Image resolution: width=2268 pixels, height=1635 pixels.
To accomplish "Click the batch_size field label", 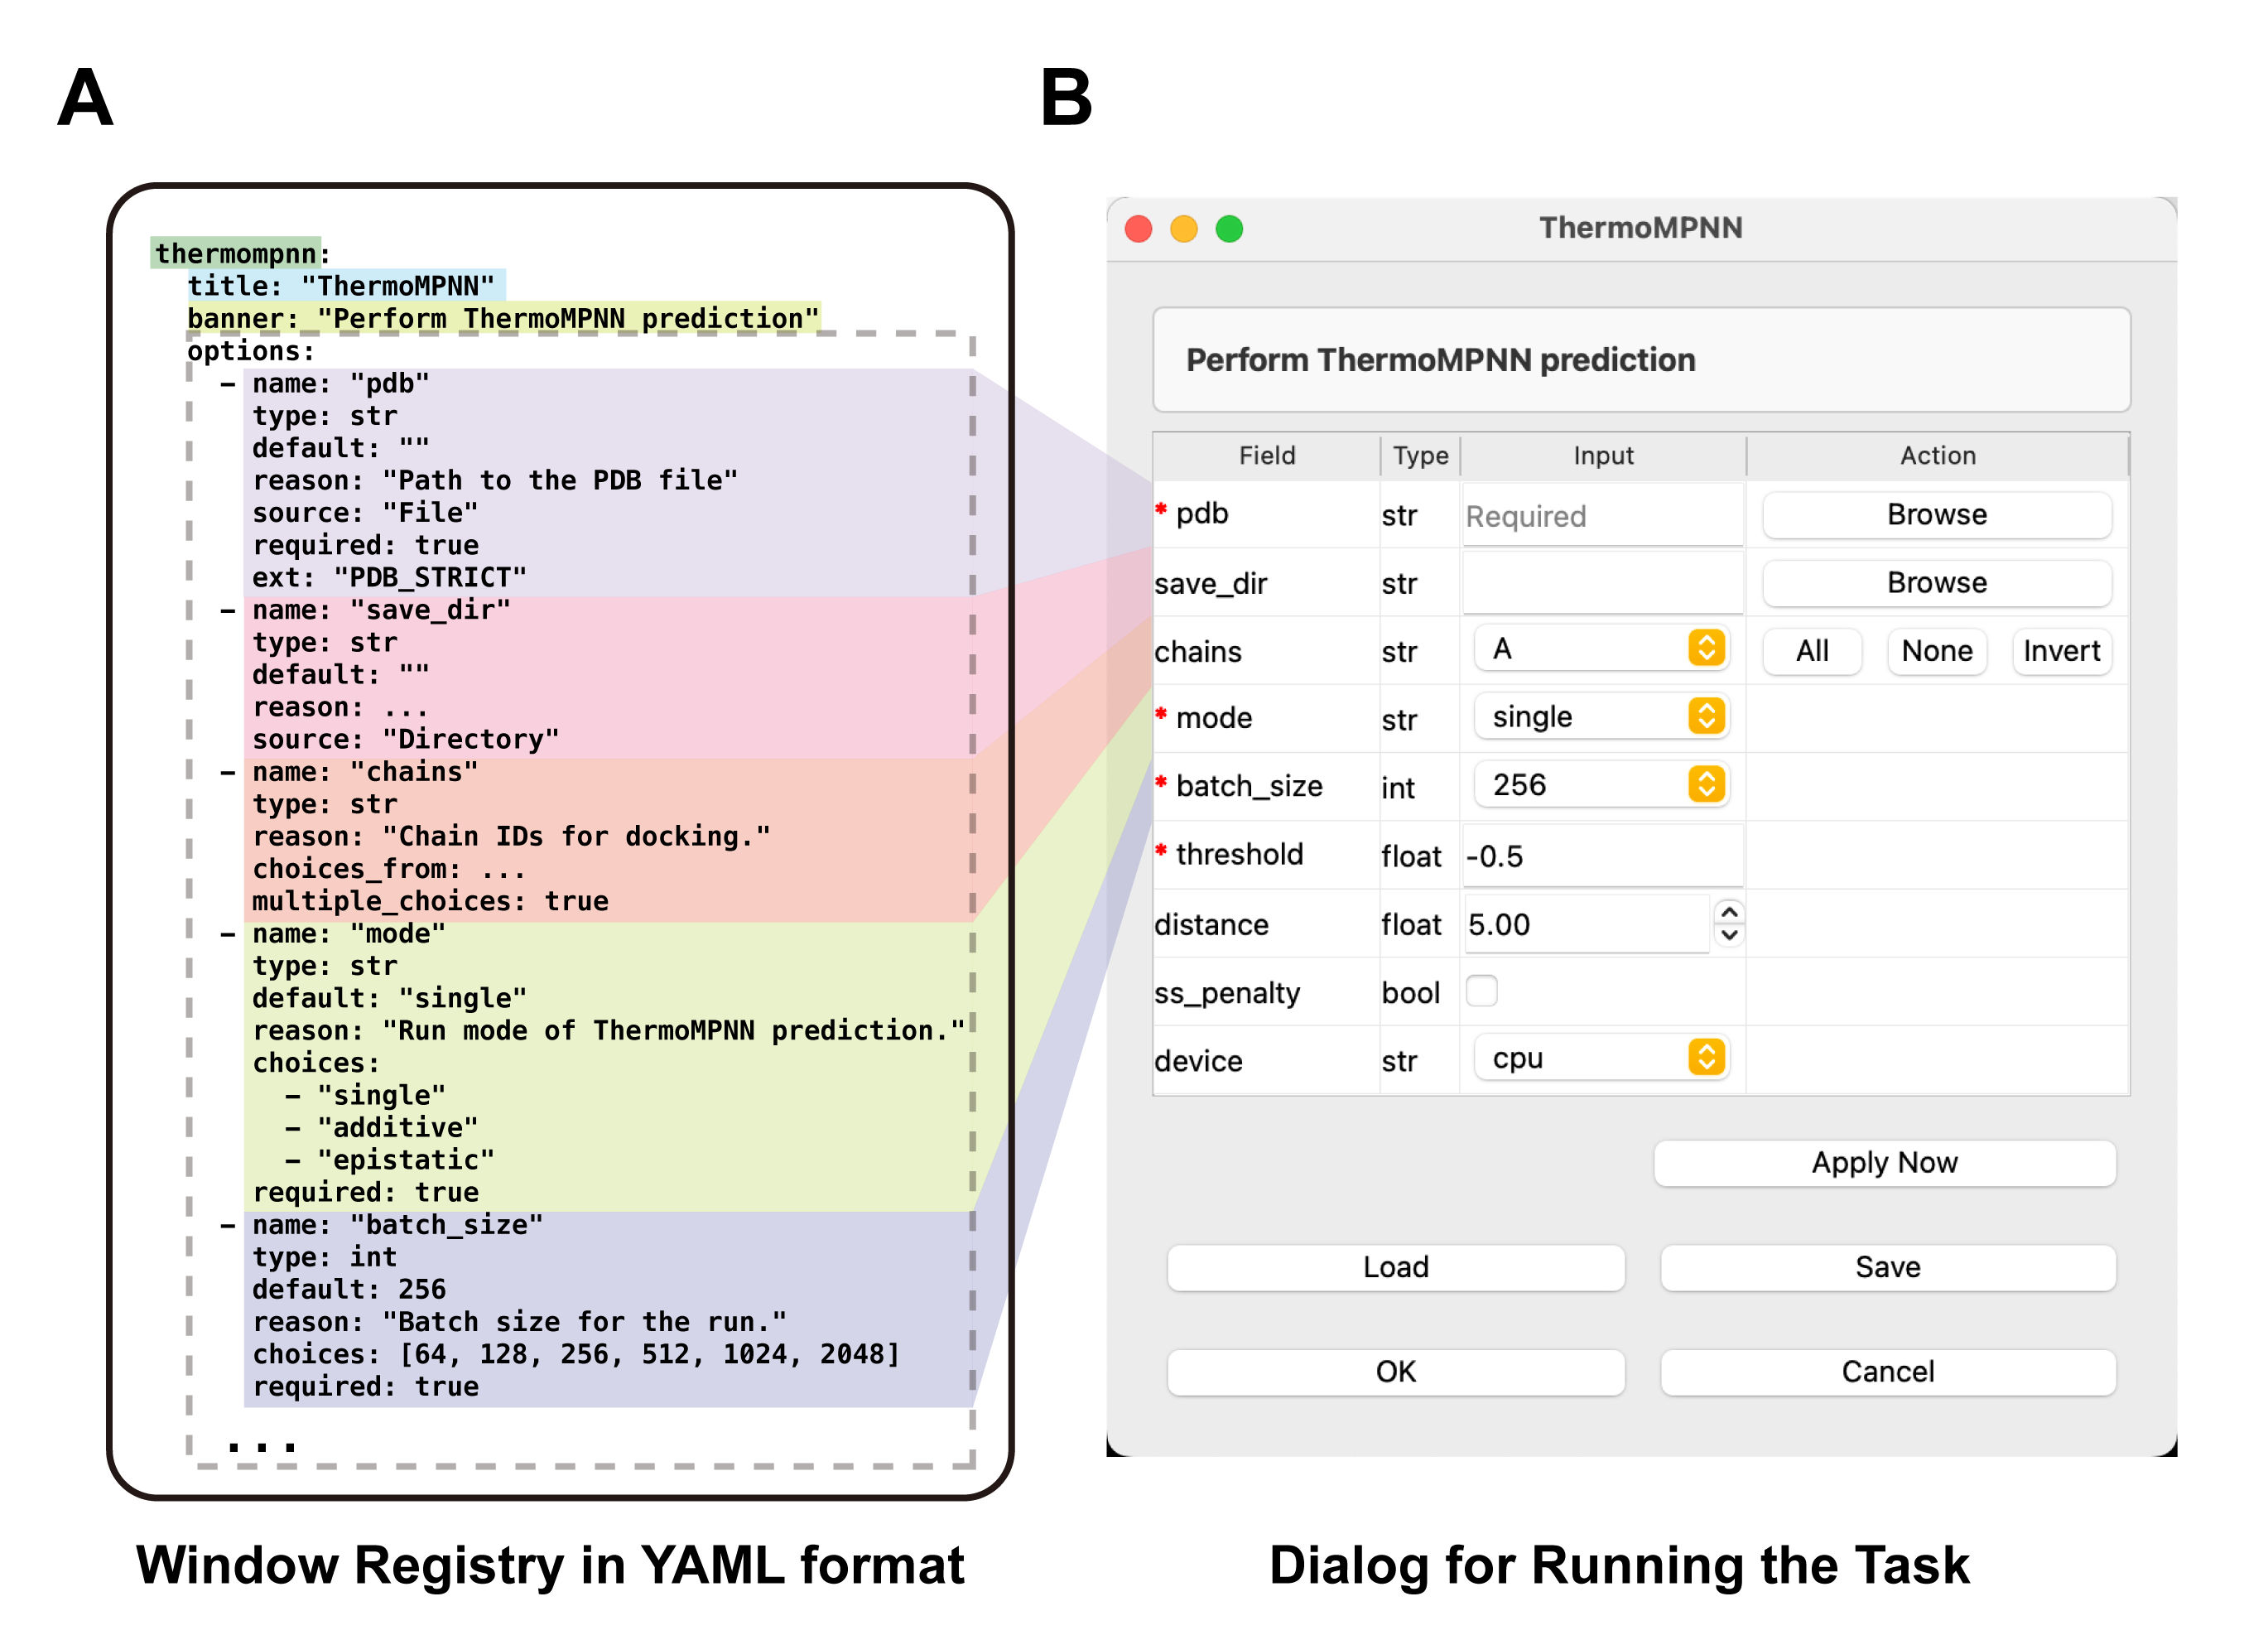I will click(x=1249, y=785).
